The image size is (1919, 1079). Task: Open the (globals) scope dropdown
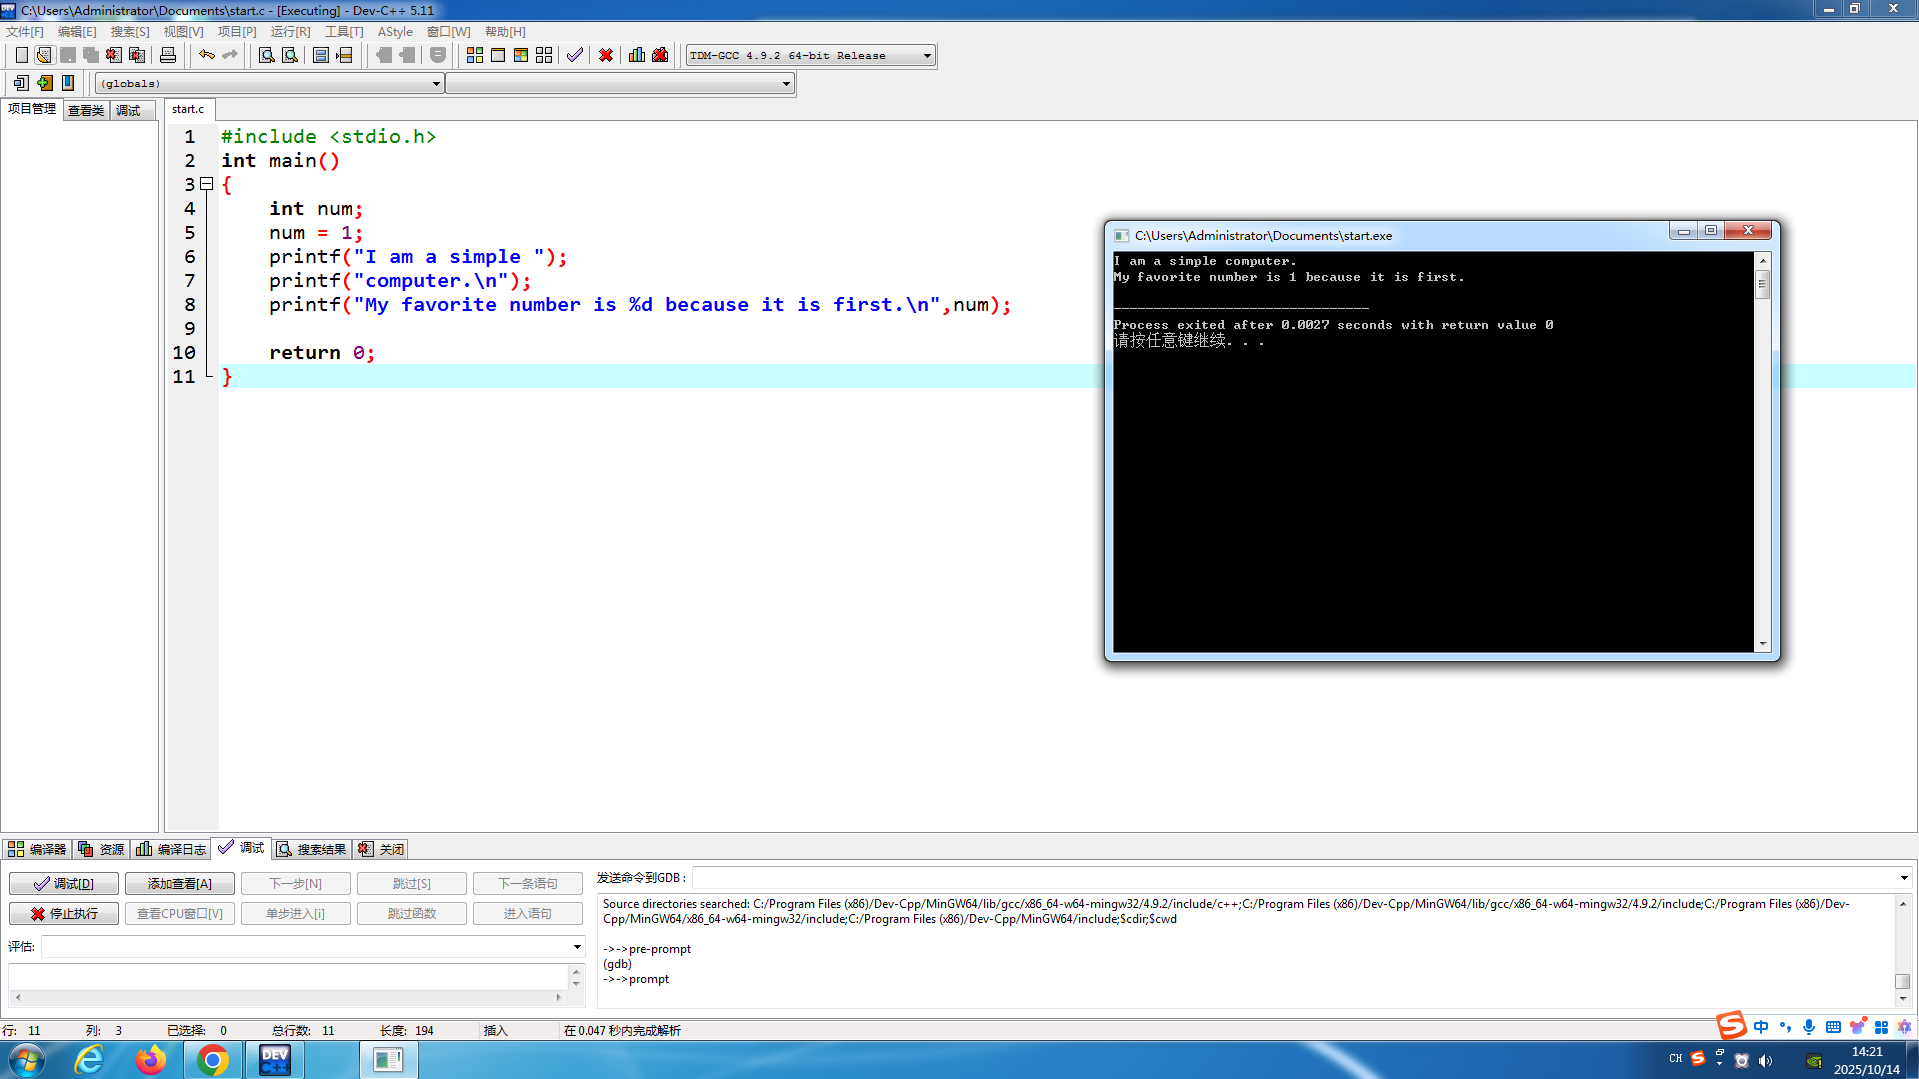(436, 84)
